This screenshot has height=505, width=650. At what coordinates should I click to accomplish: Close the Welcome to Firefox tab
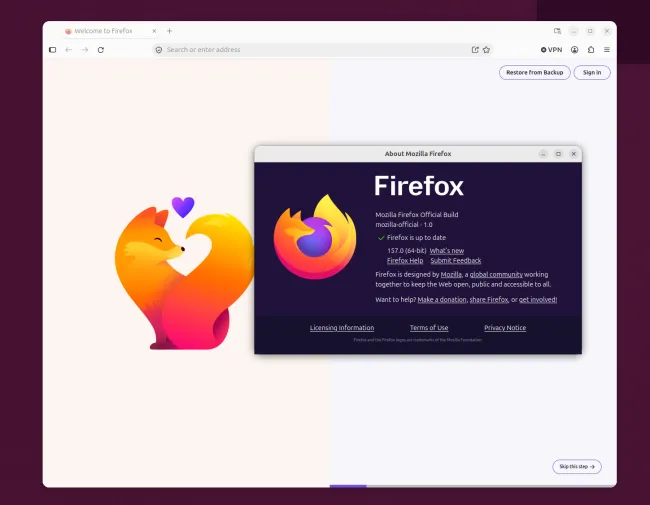[x=154, y=31]
